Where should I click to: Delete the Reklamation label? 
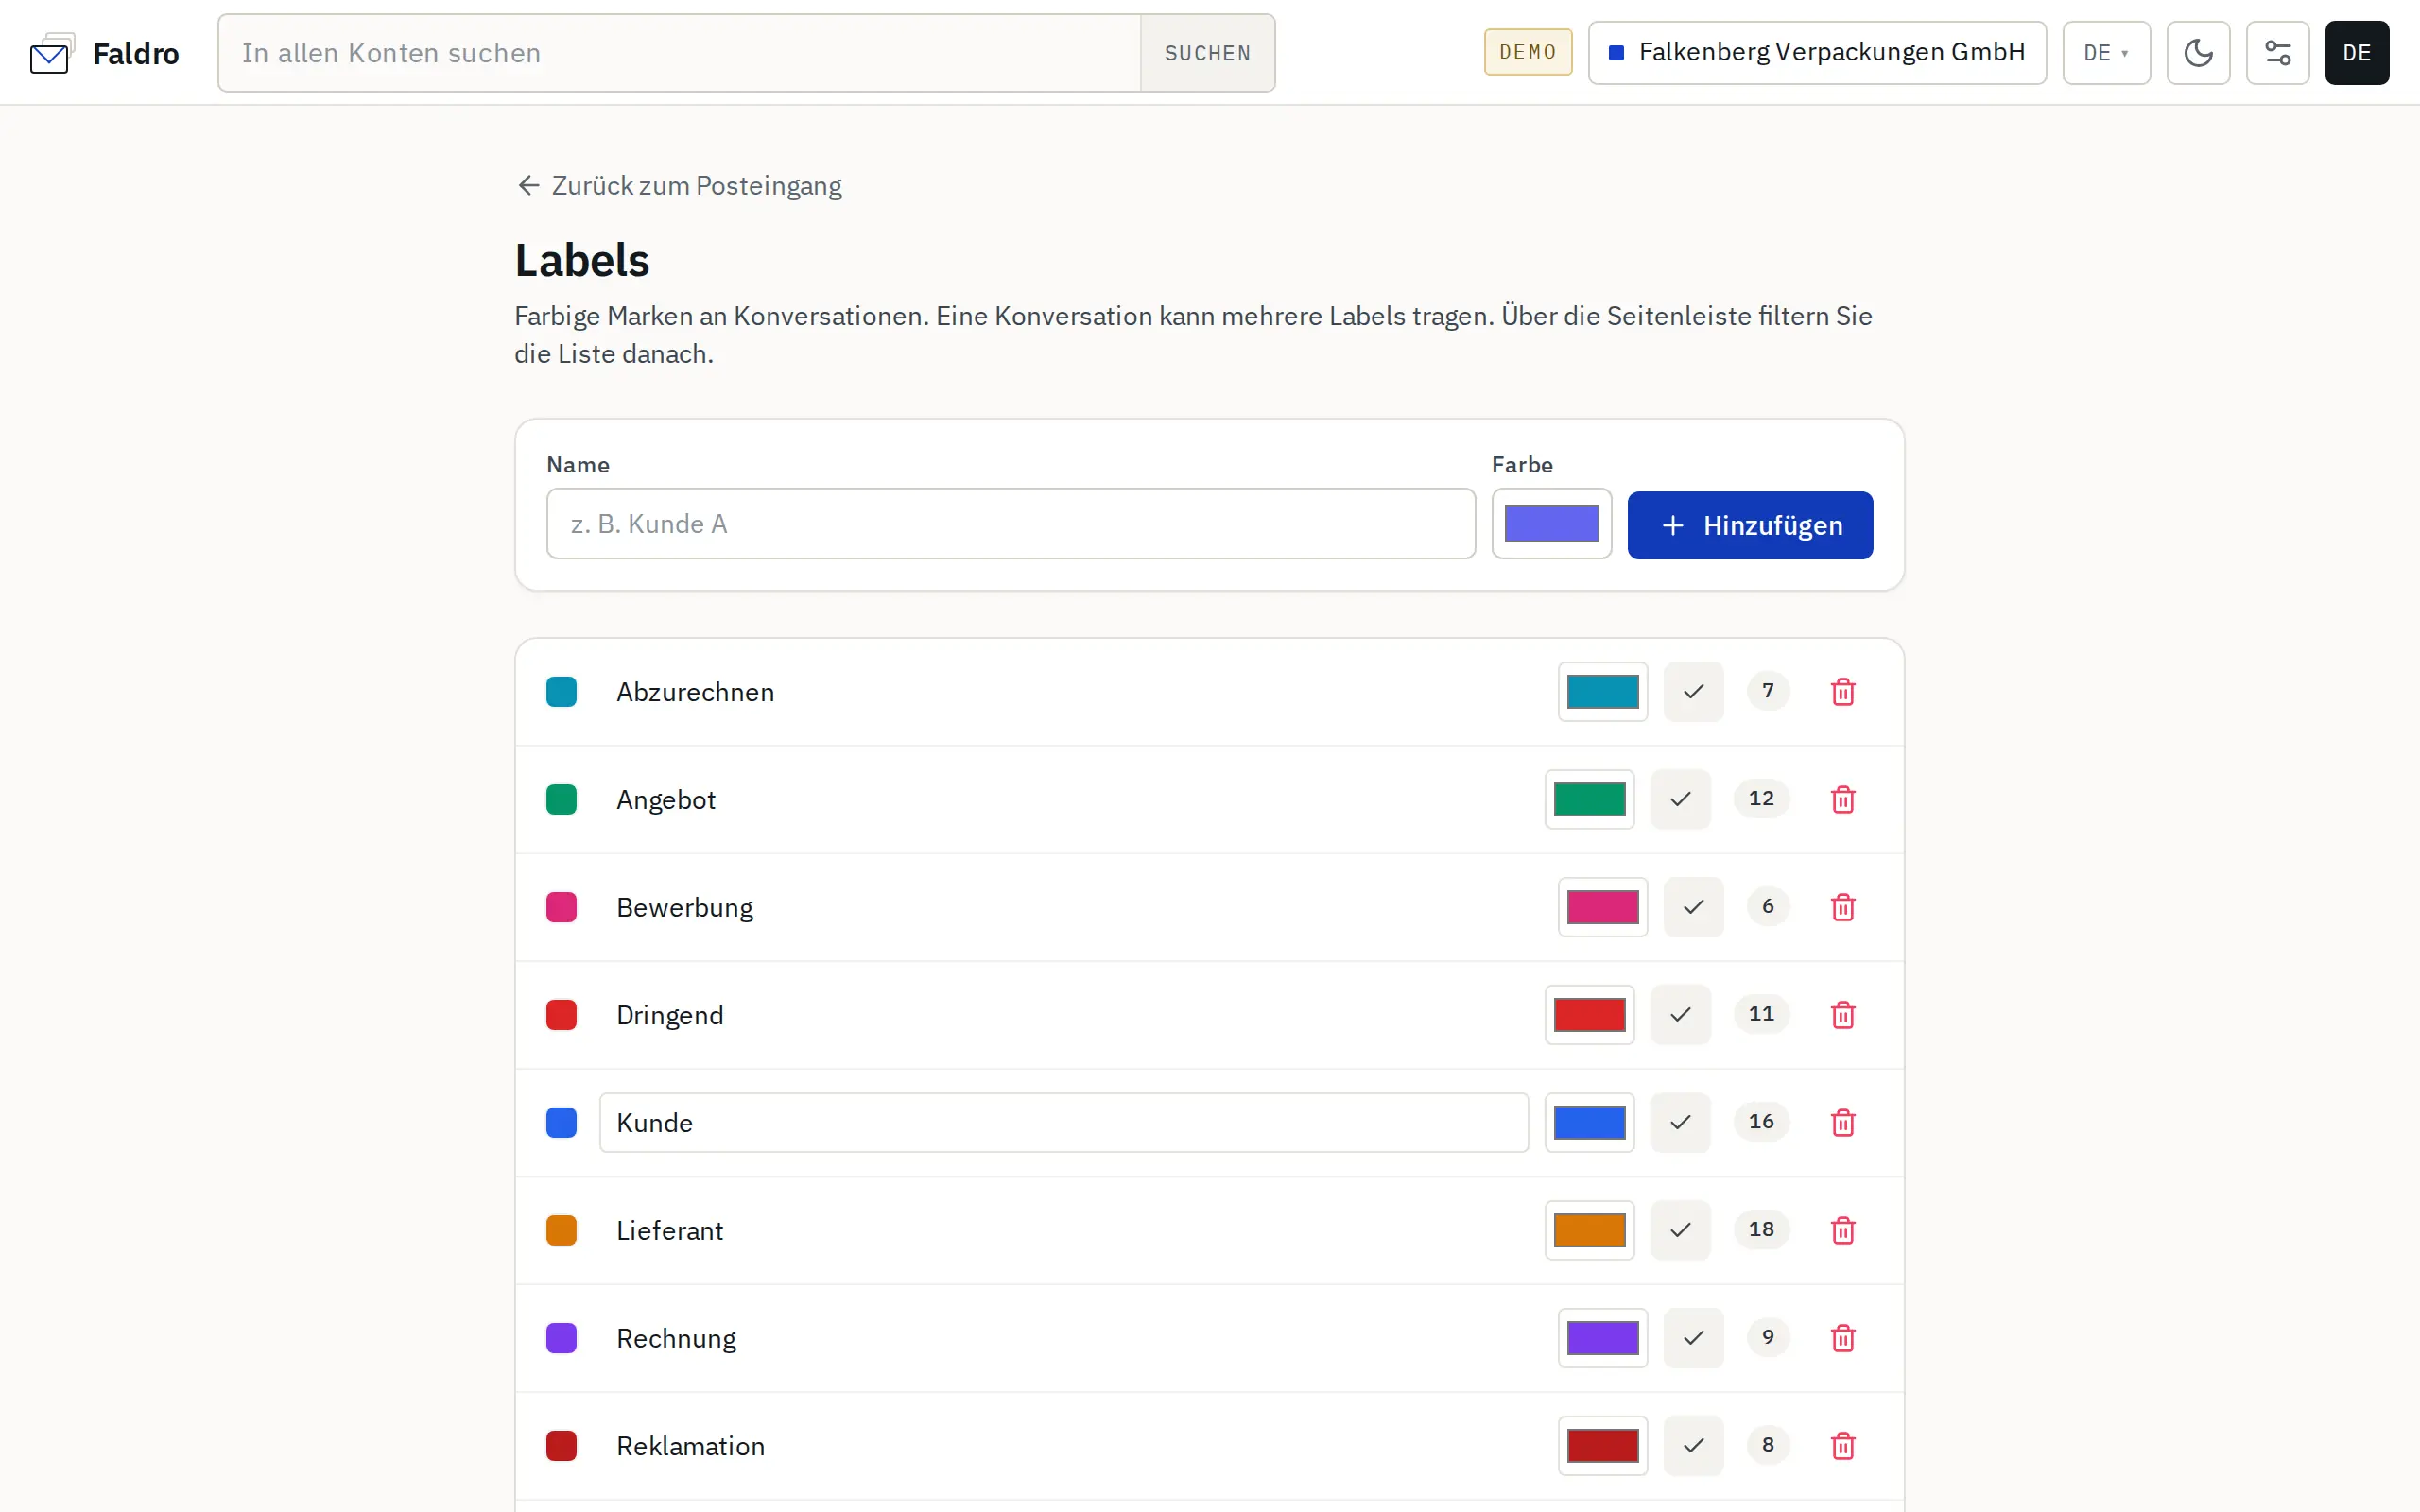pos(1842,1446)
